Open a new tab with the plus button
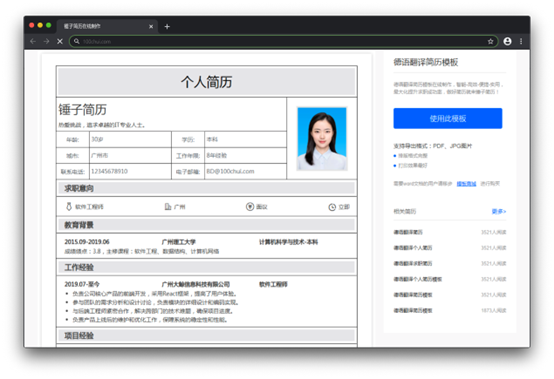The height and width of the screenshot is (379, 554). coord(167,26)
